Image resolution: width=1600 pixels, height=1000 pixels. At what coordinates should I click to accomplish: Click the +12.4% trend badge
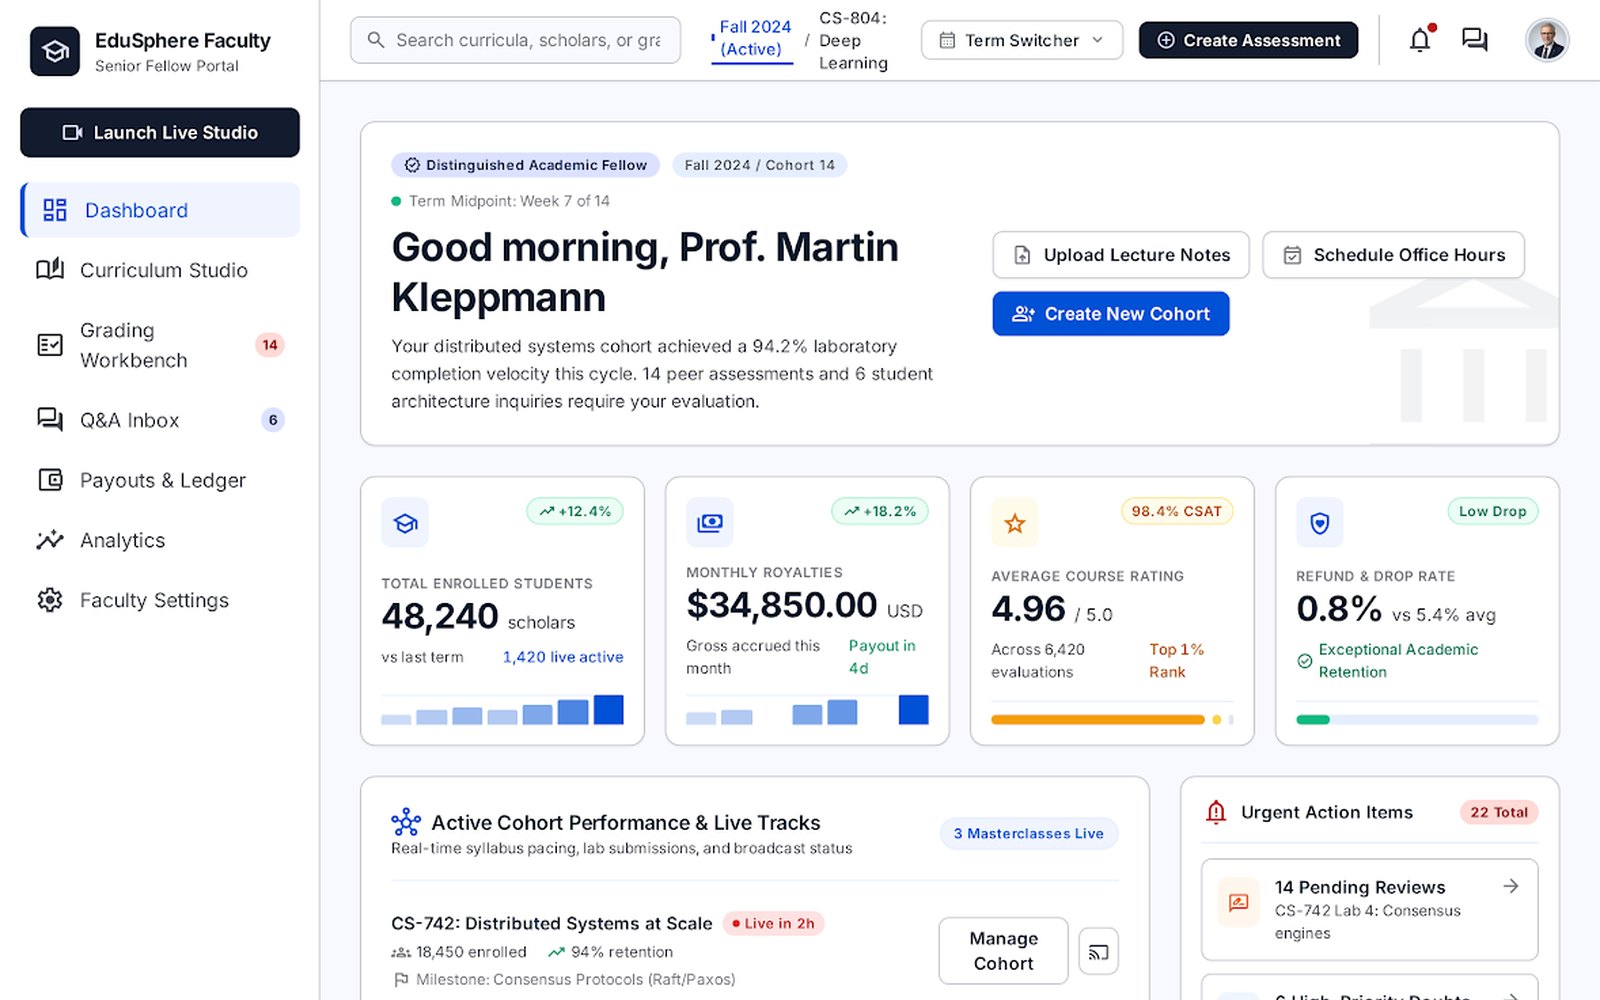coord(575,511)
